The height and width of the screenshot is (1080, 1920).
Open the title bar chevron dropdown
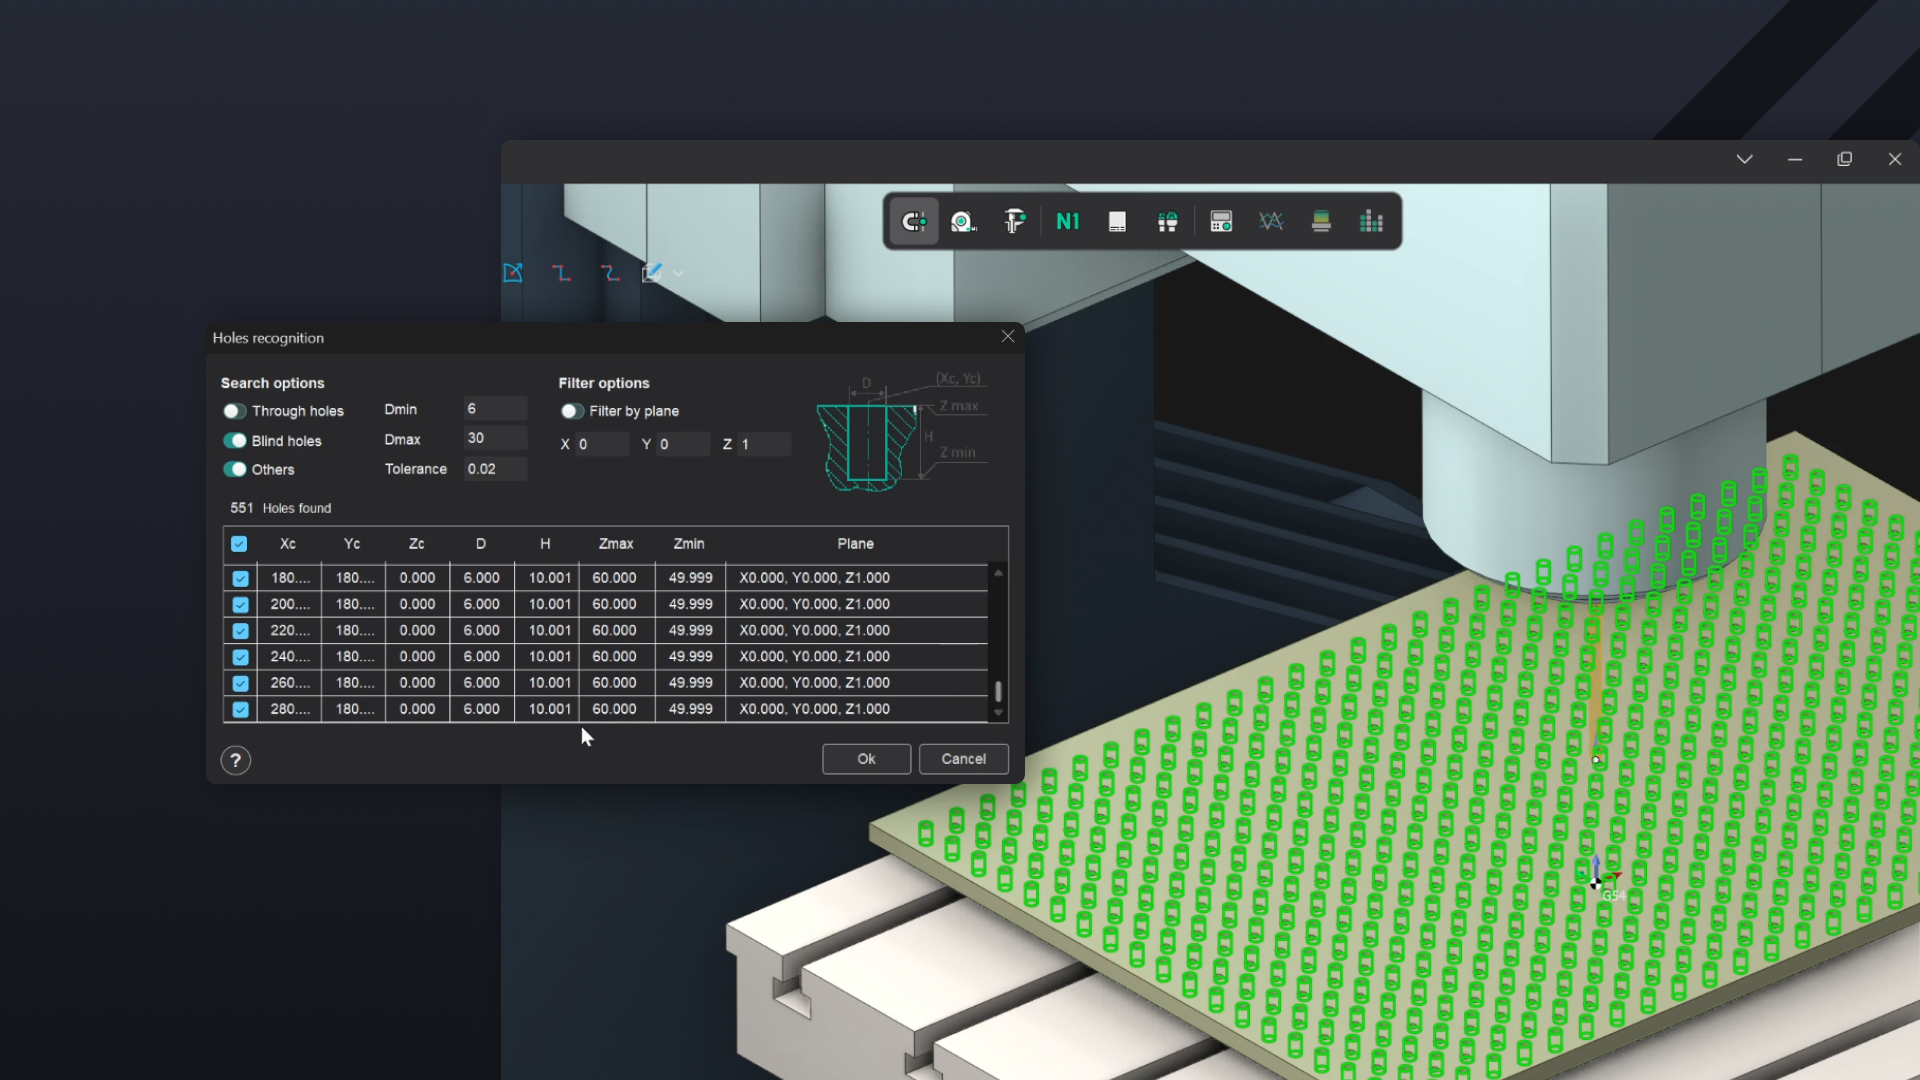tap(1744, 159)
